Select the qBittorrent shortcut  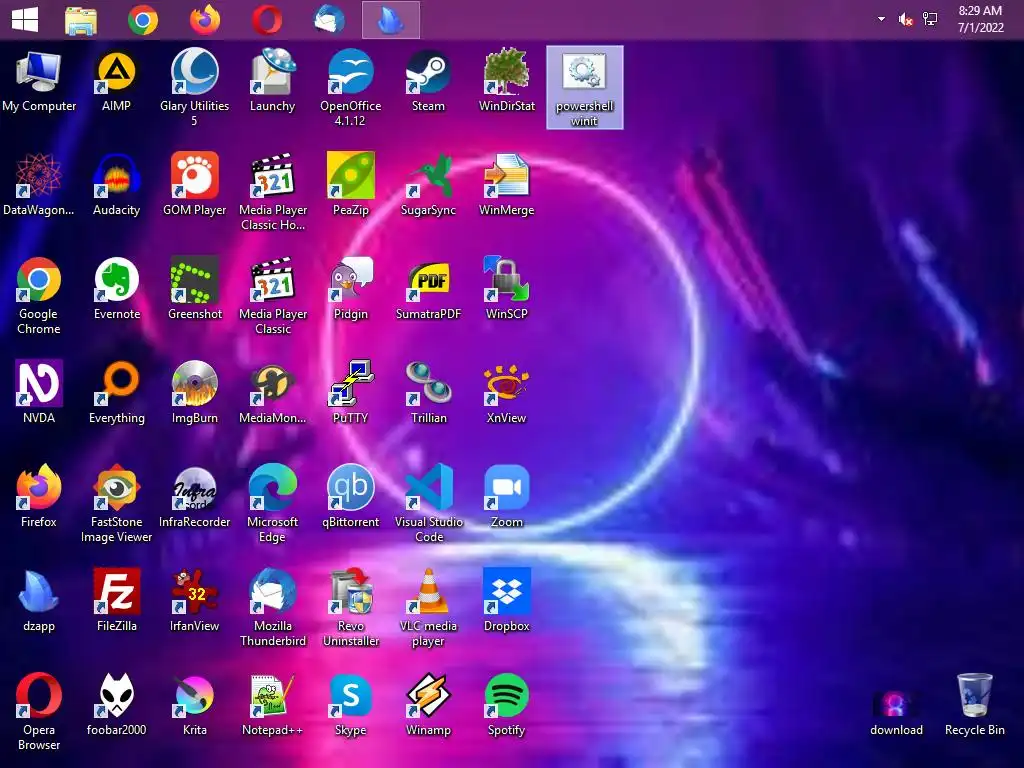click(351, 496)
